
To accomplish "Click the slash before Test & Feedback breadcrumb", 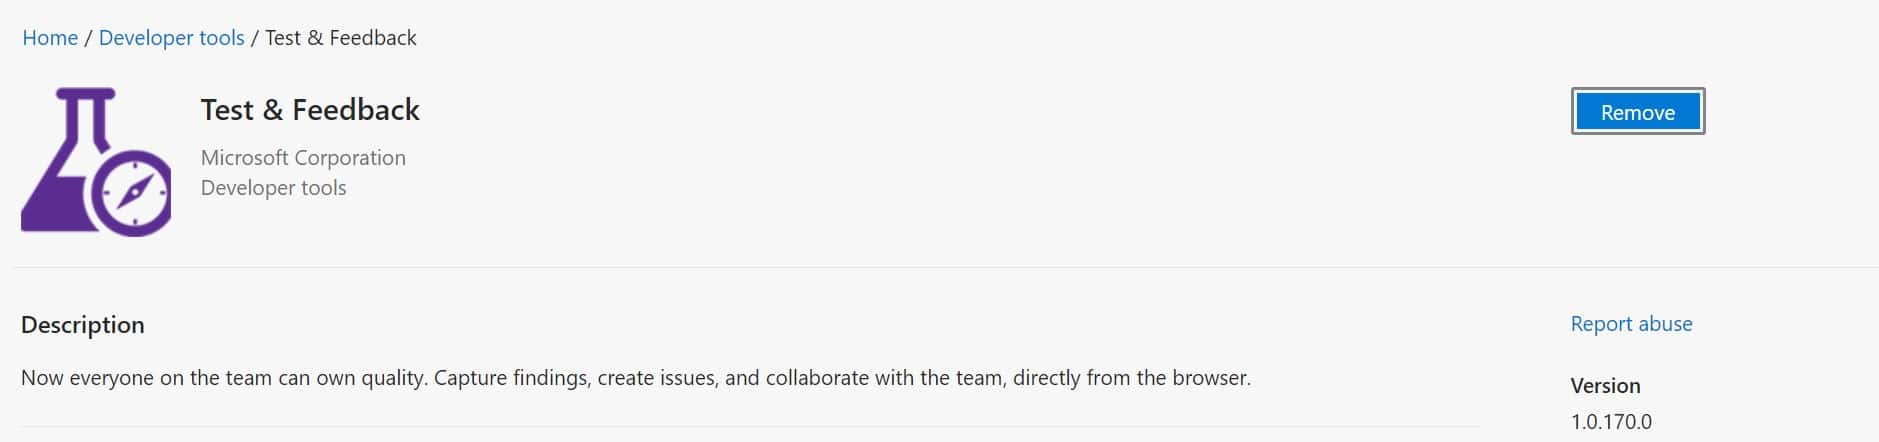I will pyautogui.click(x=255, y=38).
